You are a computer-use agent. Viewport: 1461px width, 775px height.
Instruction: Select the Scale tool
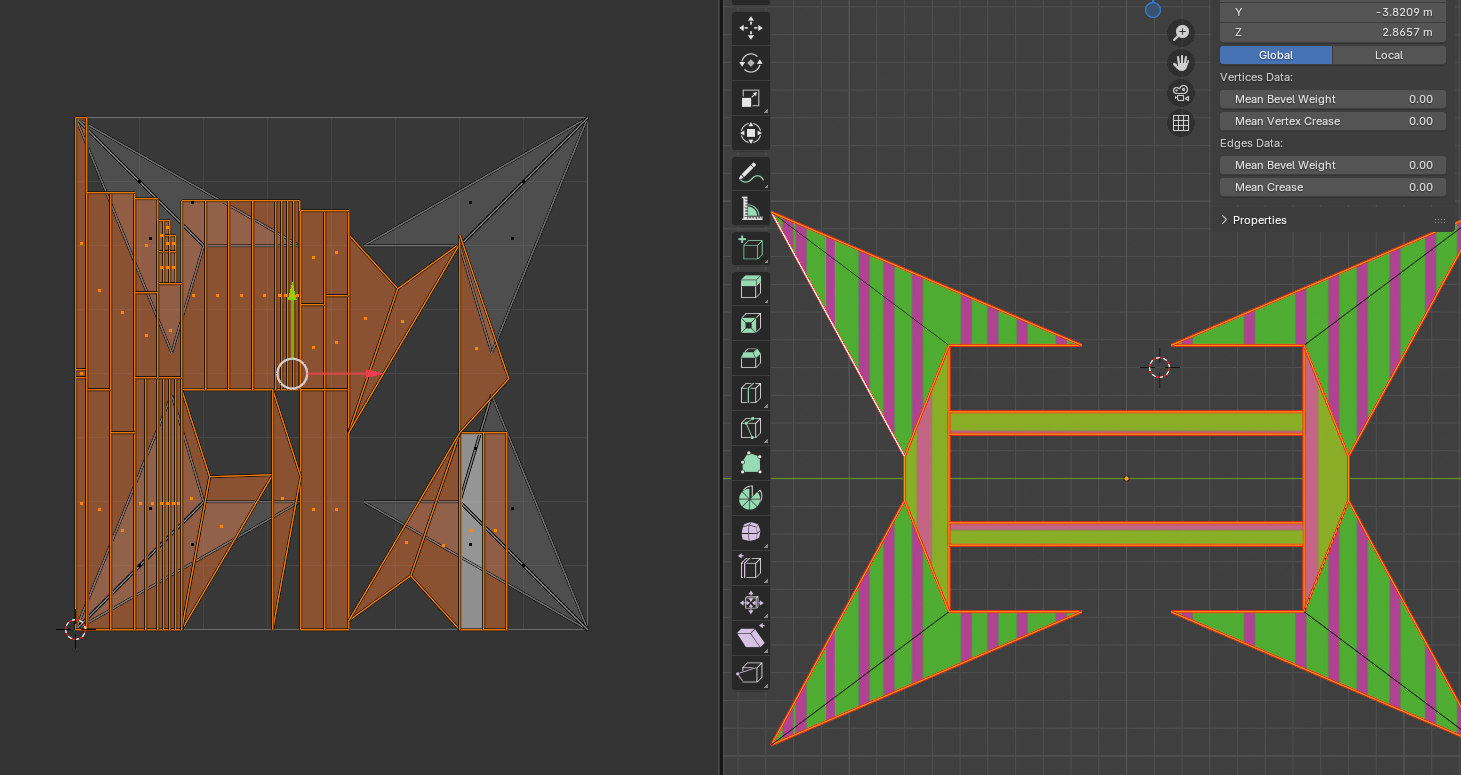click(751, 98)
